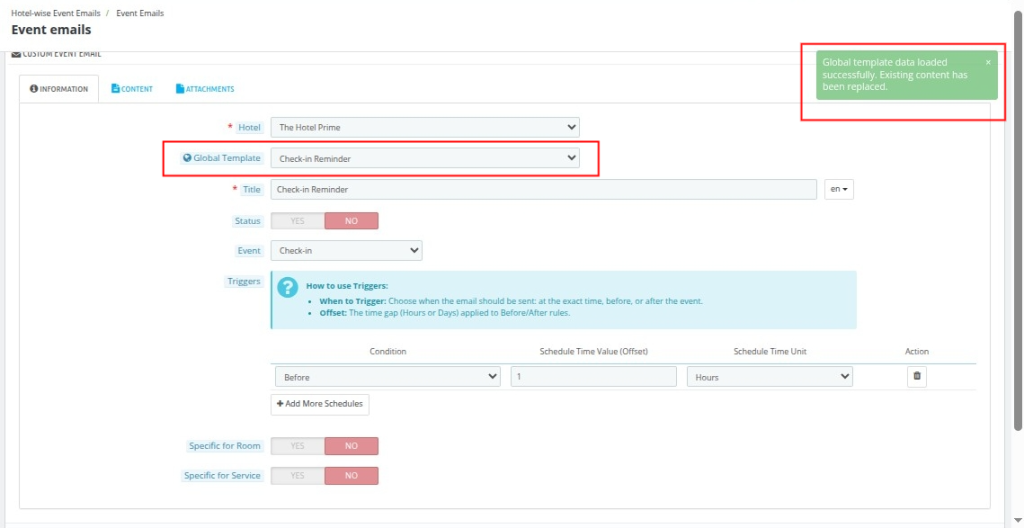Open the en language selector

(838, 189)
